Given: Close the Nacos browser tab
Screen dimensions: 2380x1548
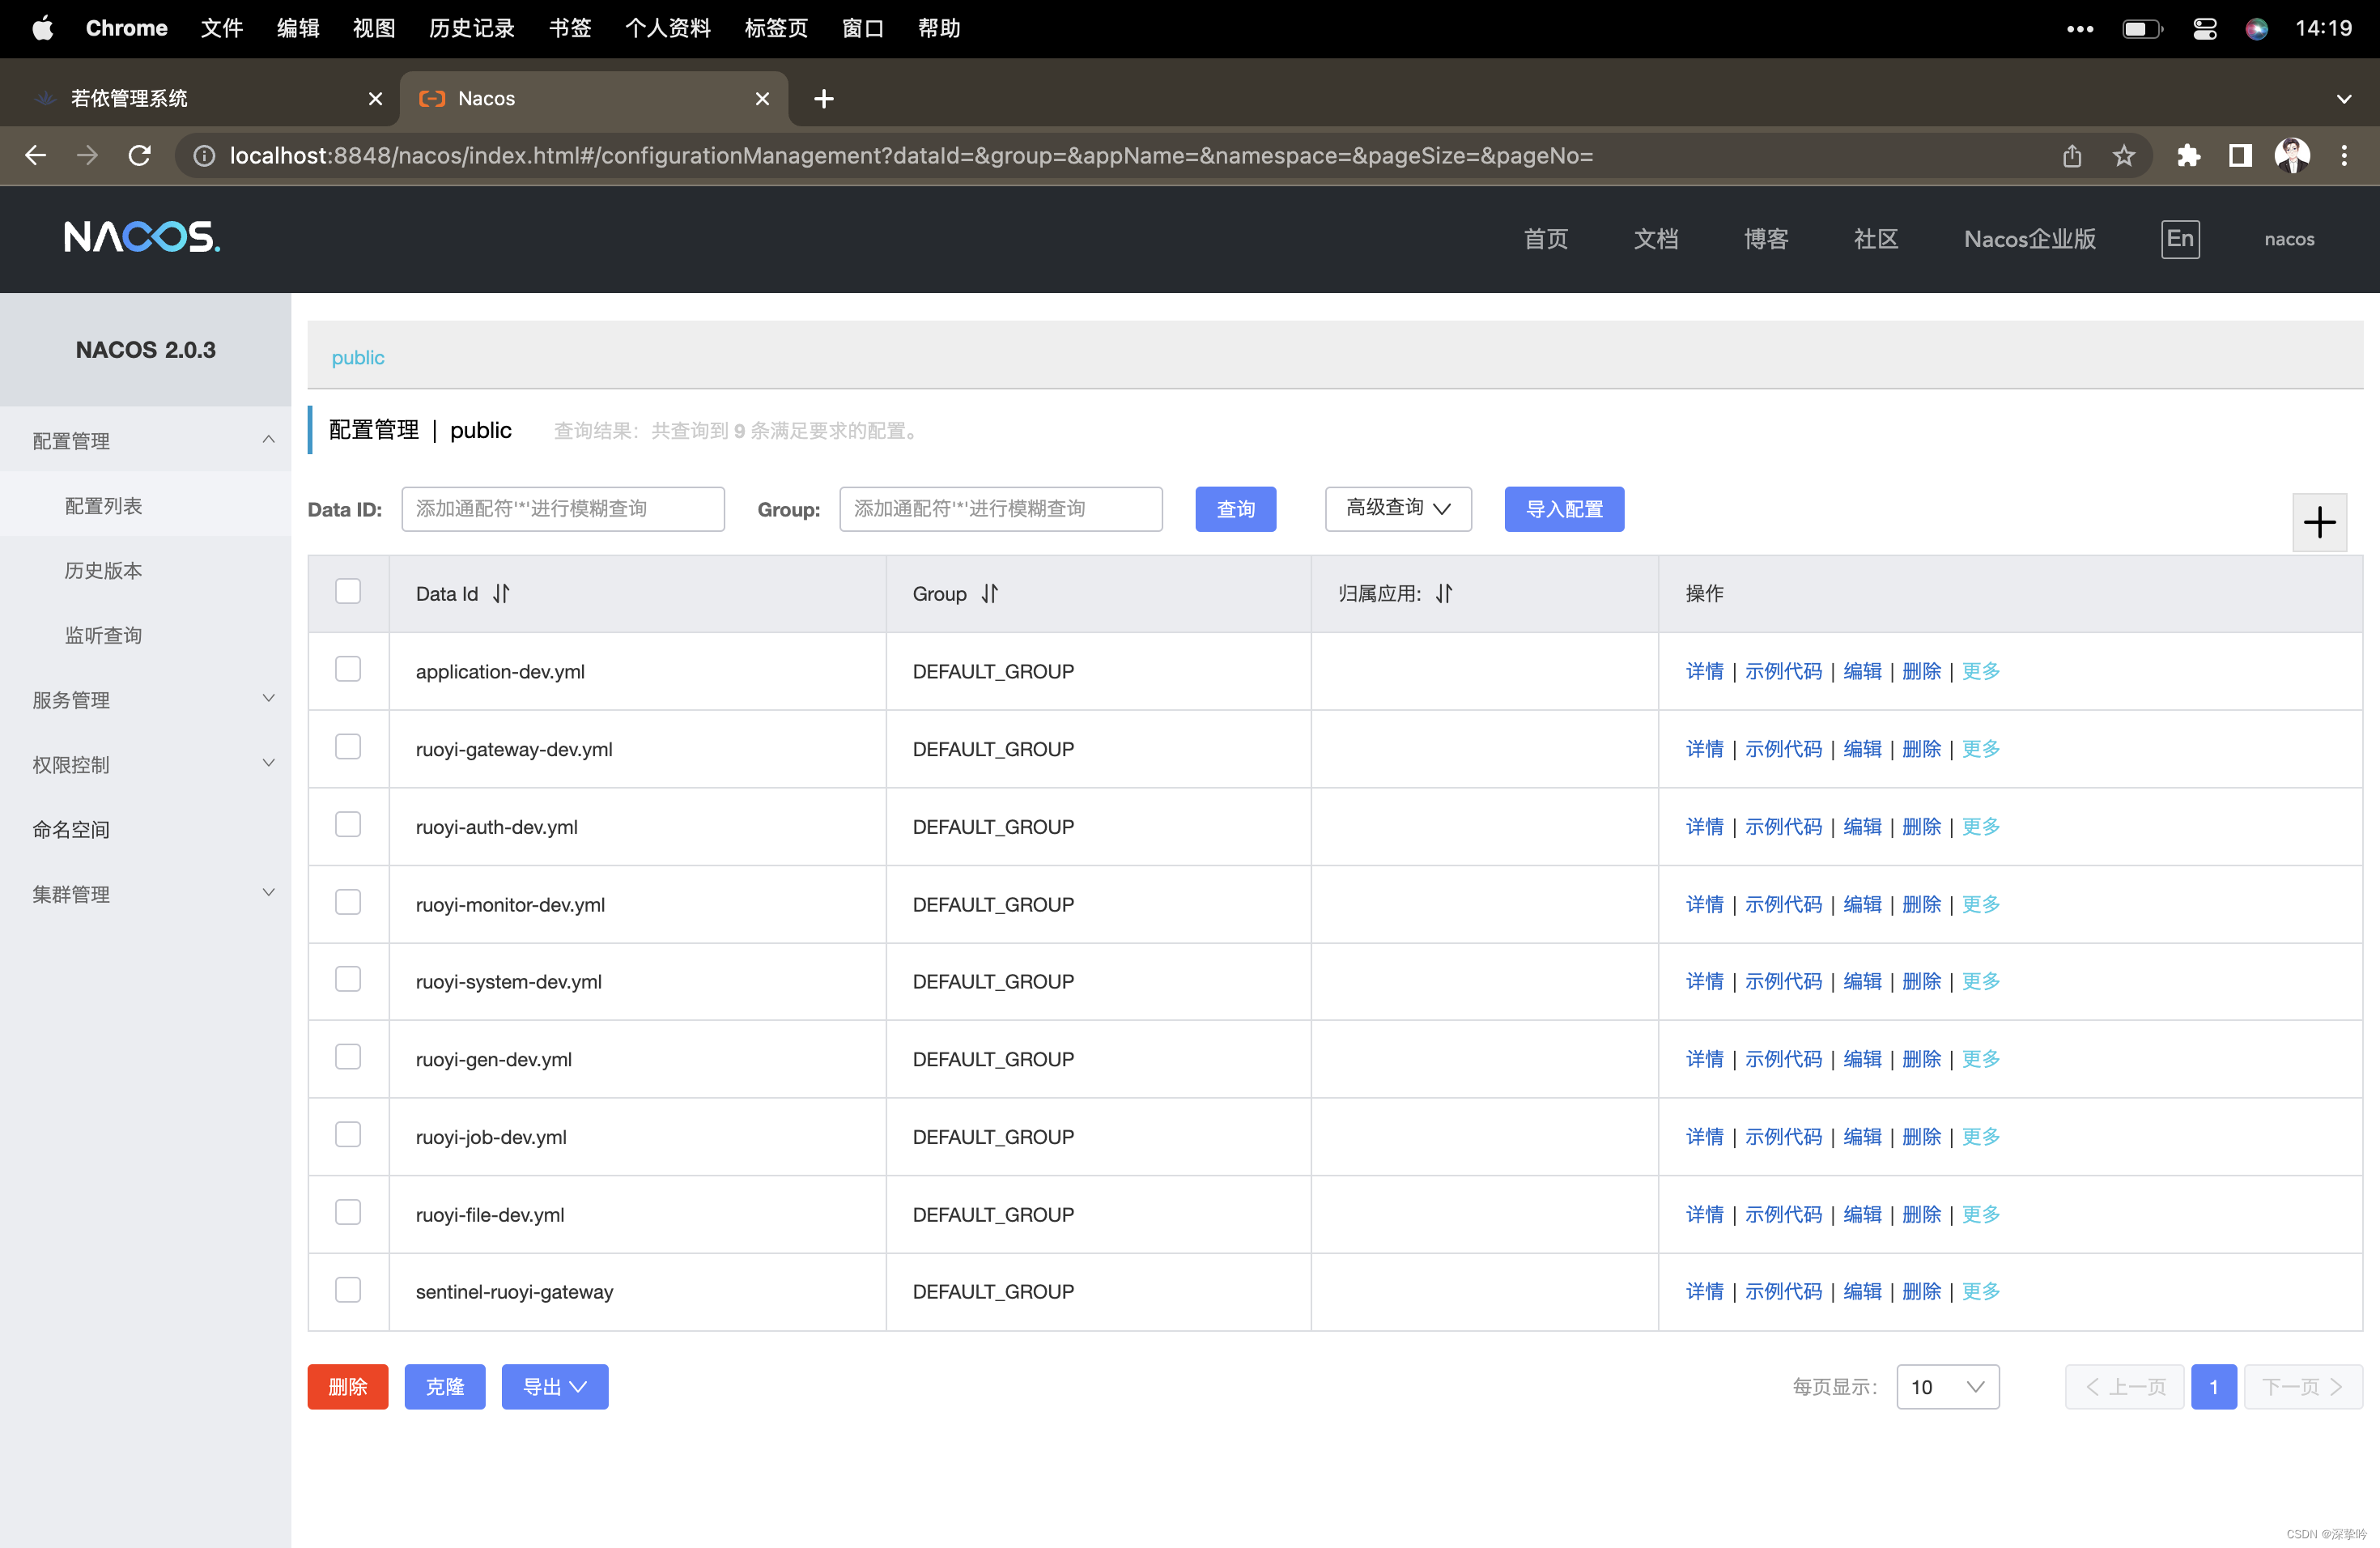Looking at the screenshot, I should coord(762,98).
